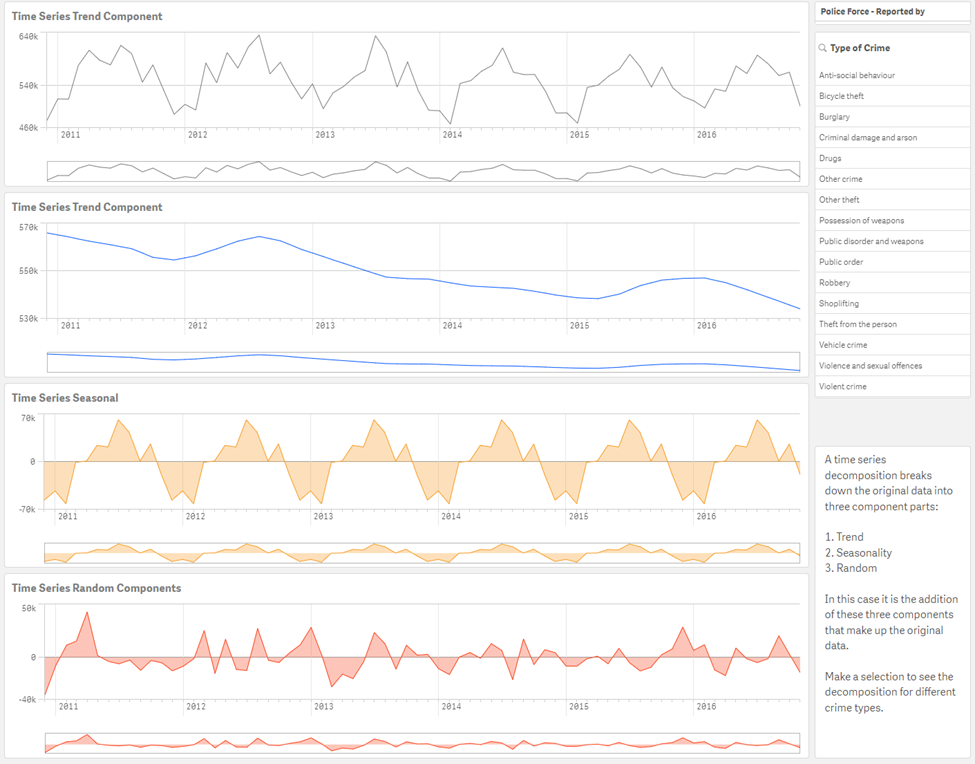975x764 pixels.
Task: Select Anti-social behaviour crime type
Action: (x=892, y=75)
